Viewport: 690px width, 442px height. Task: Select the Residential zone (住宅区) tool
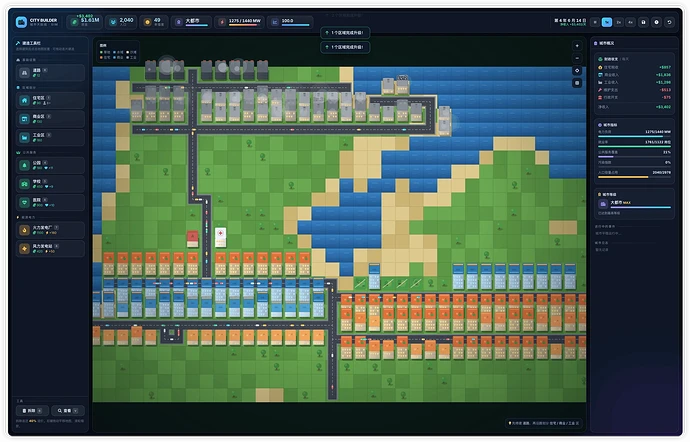[51, 100]
